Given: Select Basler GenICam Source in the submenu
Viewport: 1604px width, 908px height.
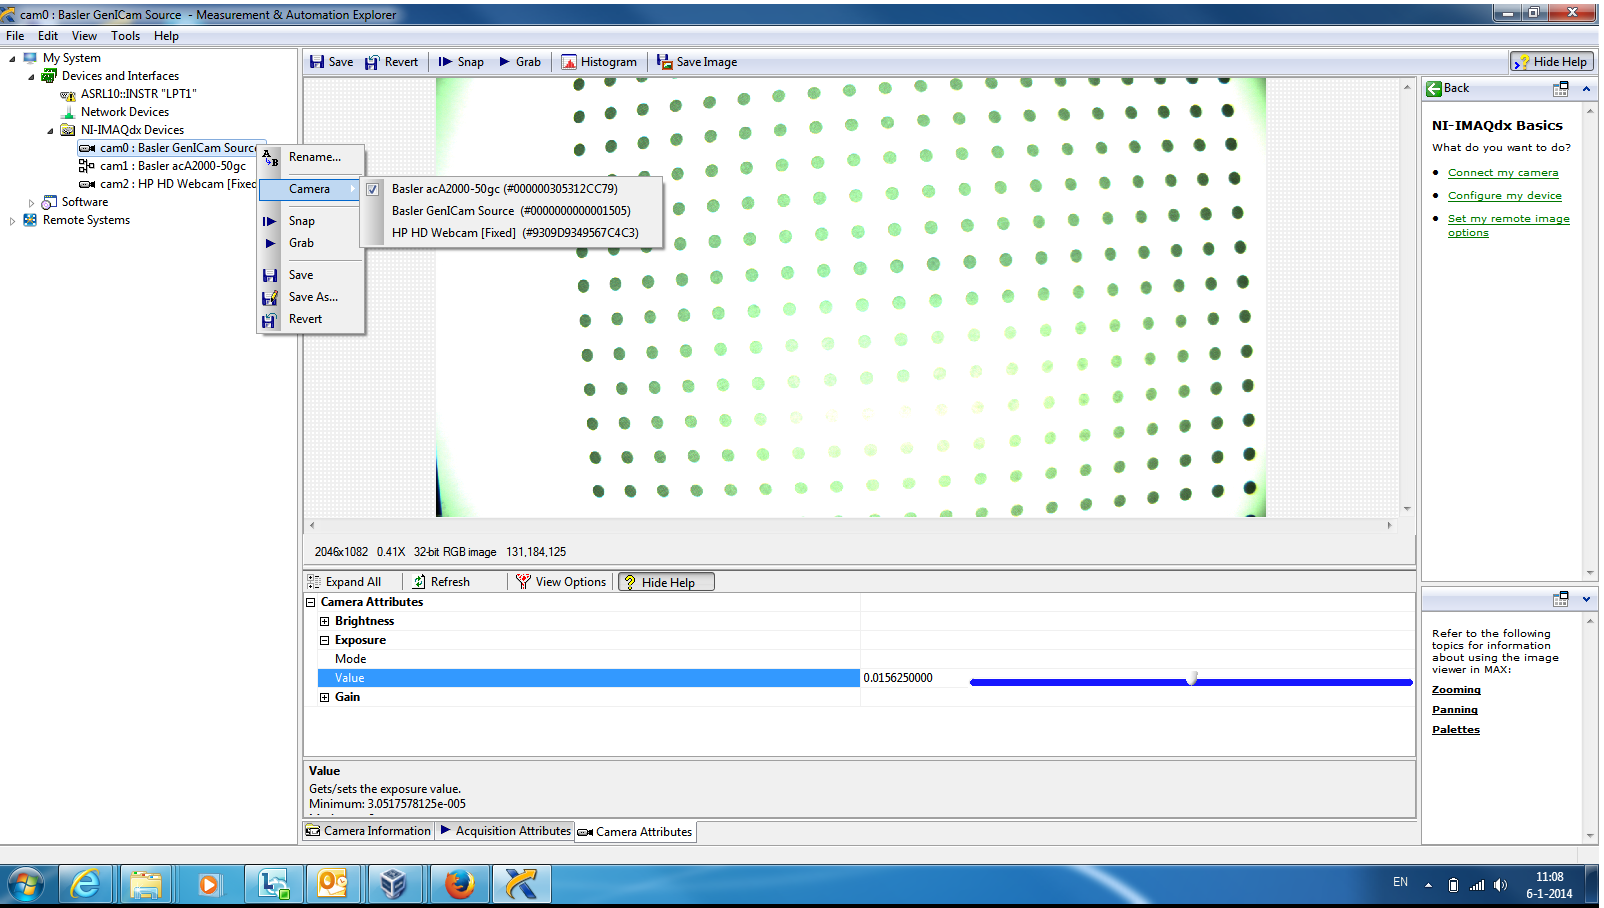Looking at the screenshot, I should pos(511,211).
